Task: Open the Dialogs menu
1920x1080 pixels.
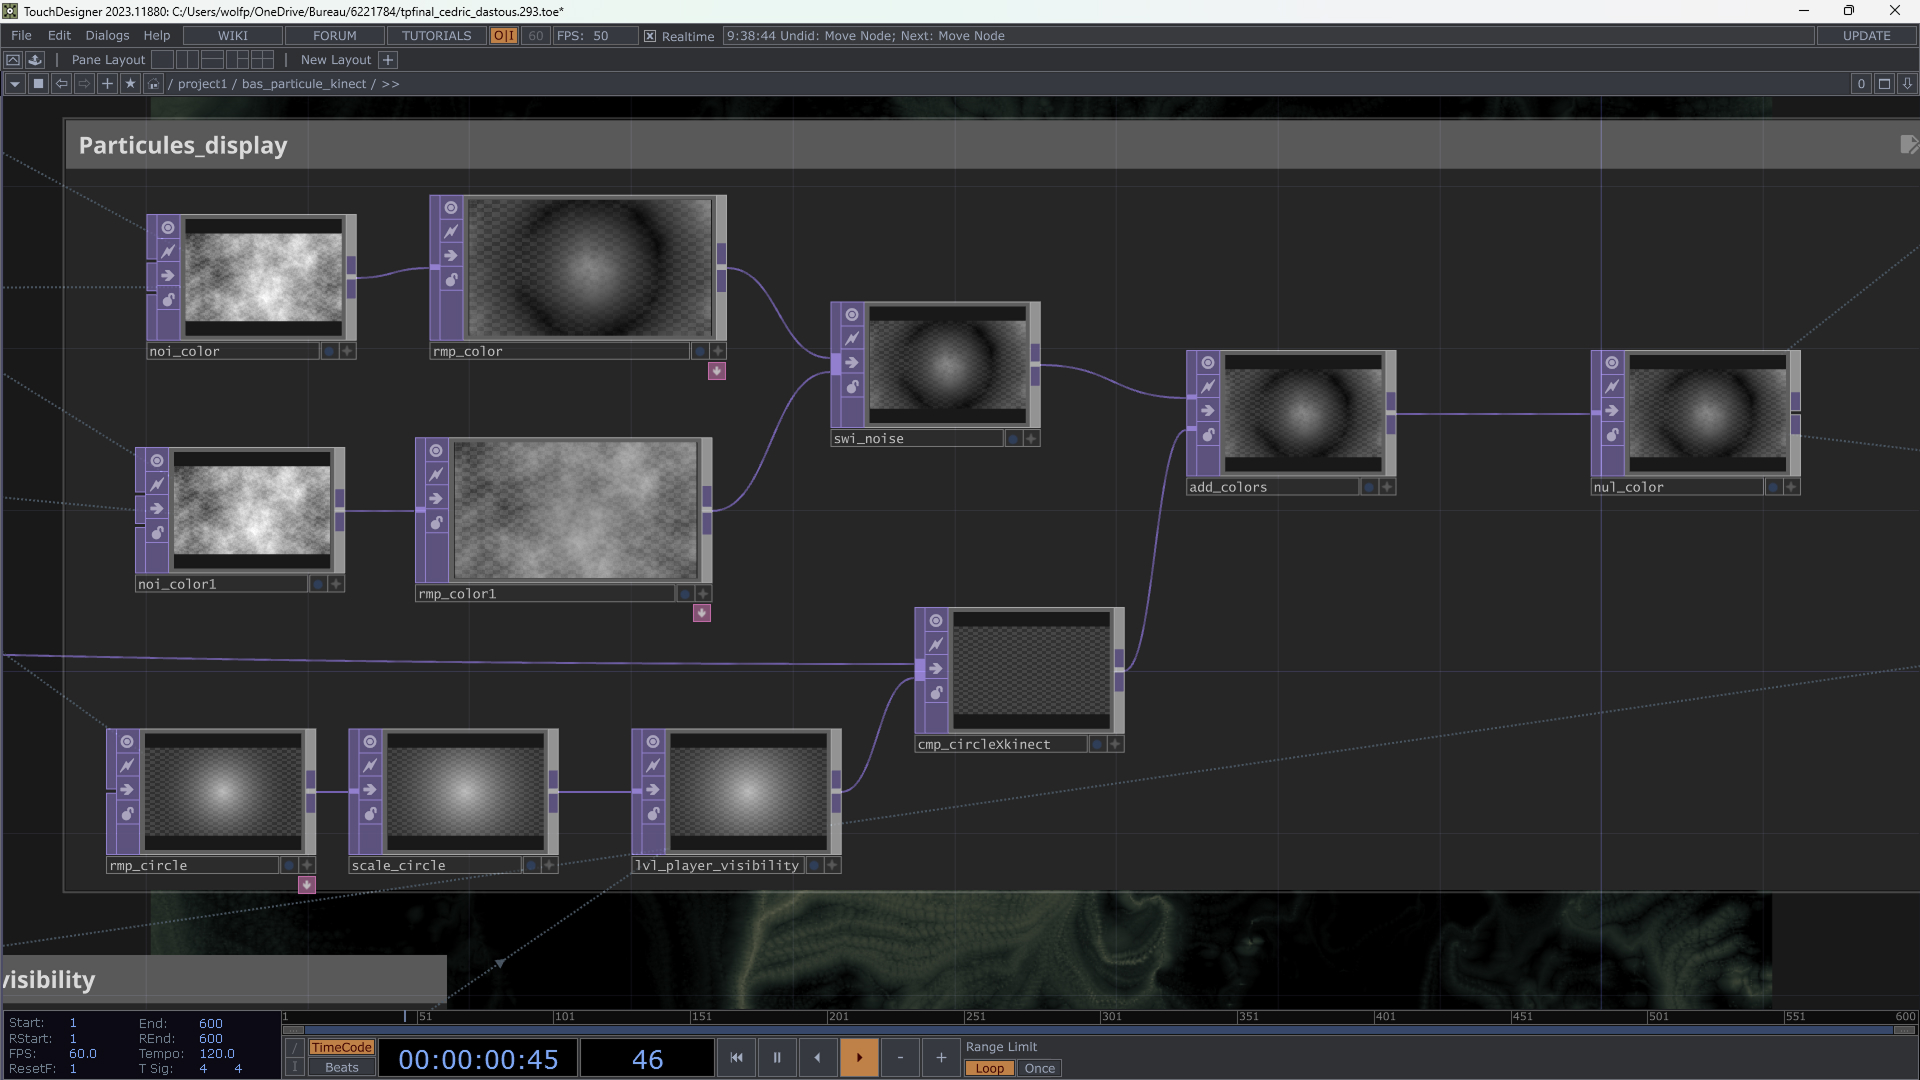Action: 107,35
